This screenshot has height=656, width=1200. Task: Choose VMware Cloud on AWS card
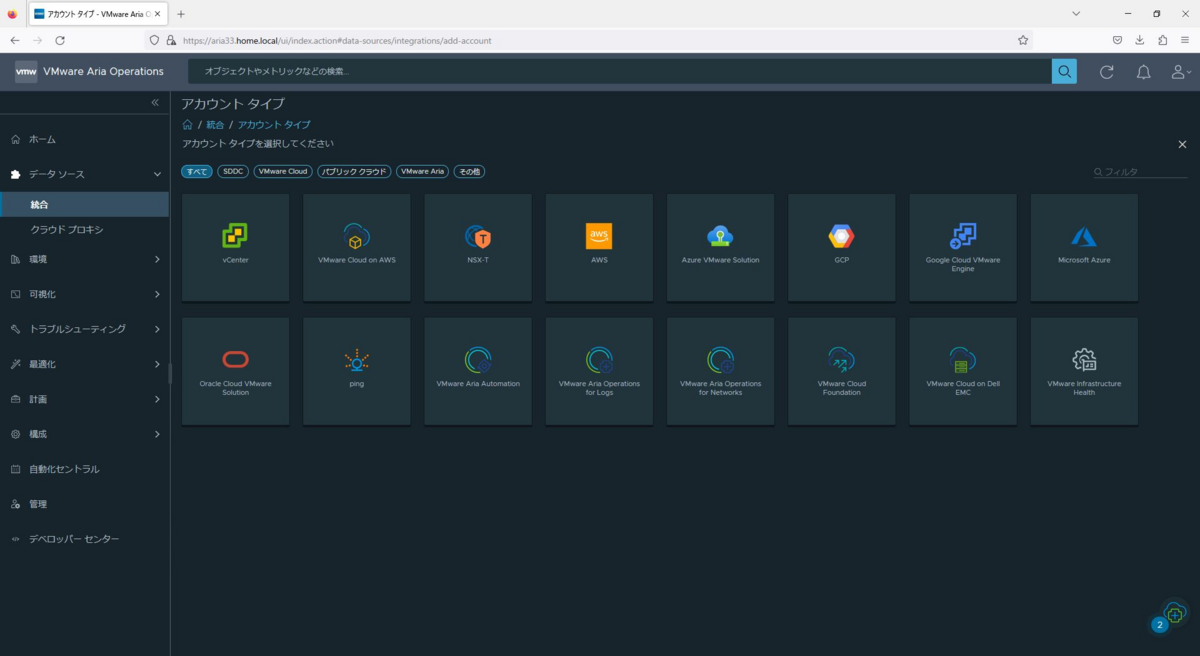pyautogui.click(x=357, y=247)
